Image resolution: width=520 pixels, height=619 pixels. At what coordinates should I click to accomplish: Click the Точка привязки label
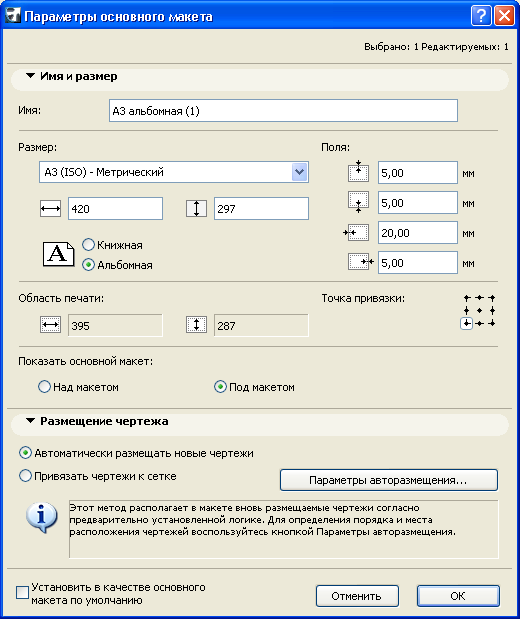click(363, 298)
